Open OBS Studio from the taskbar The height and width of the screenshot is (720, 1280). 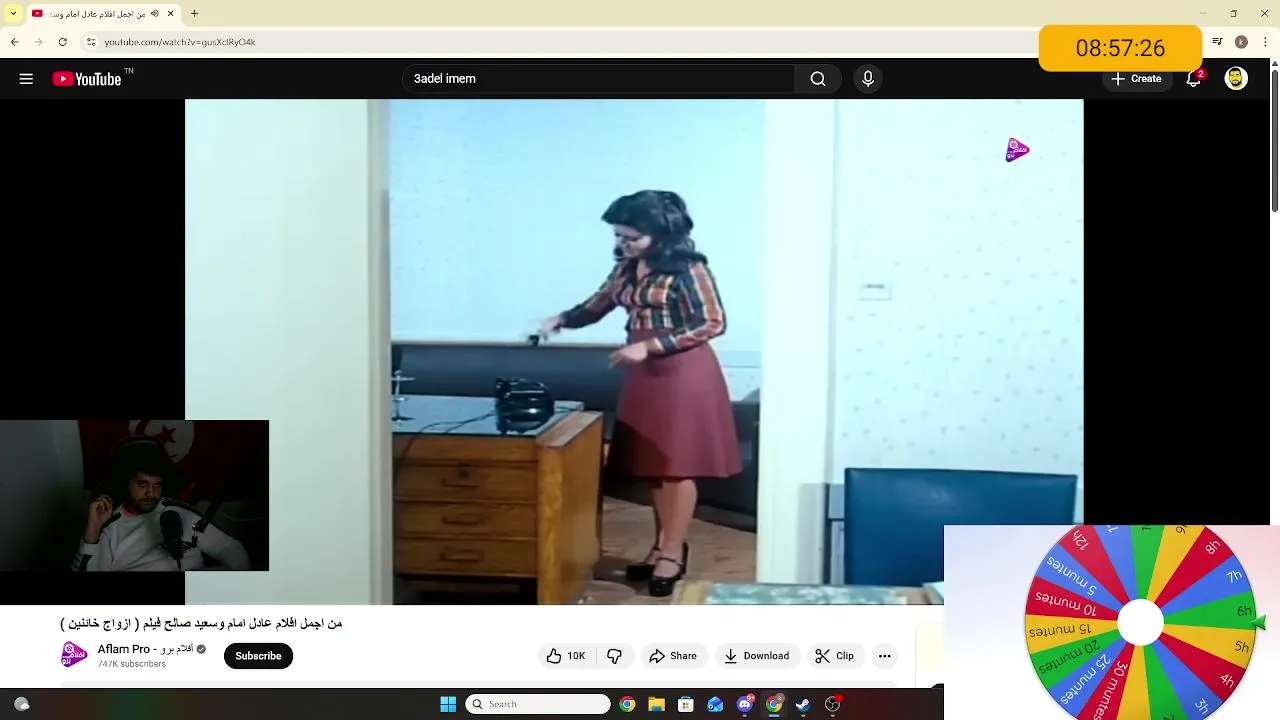[x=833, y=704]
